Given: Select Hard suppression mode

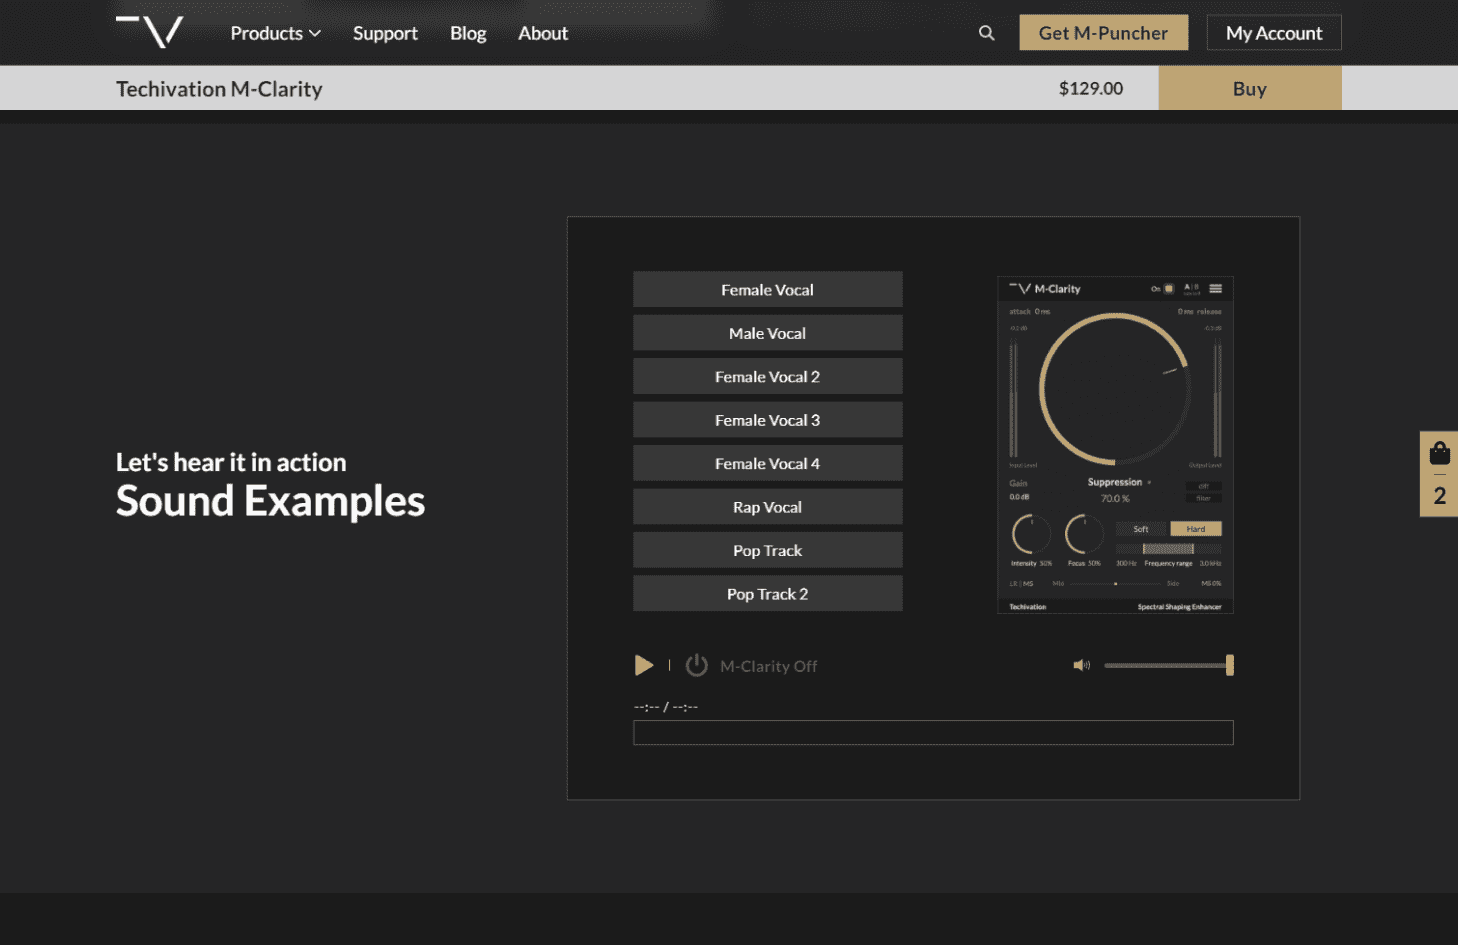Looking at the screenshot, I should 1196,529.
